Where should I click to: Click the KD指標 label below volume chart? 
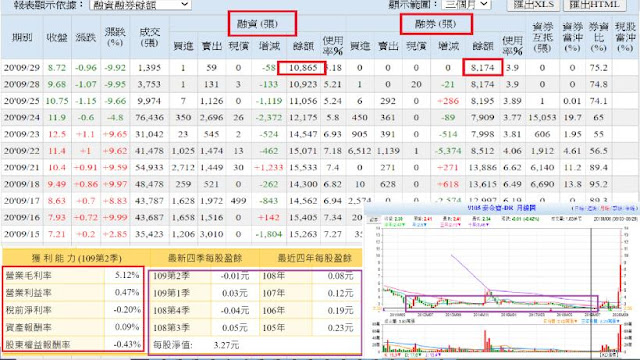(x=610, y=356)
